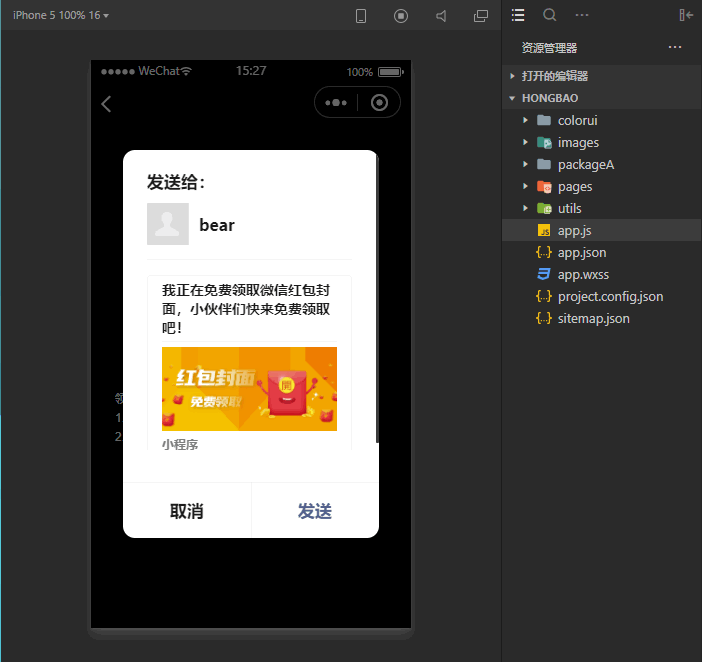This screenshot has width=702, height=662.
Task: Open the search icon in sidebar
Action: click(x=550, y=15)
